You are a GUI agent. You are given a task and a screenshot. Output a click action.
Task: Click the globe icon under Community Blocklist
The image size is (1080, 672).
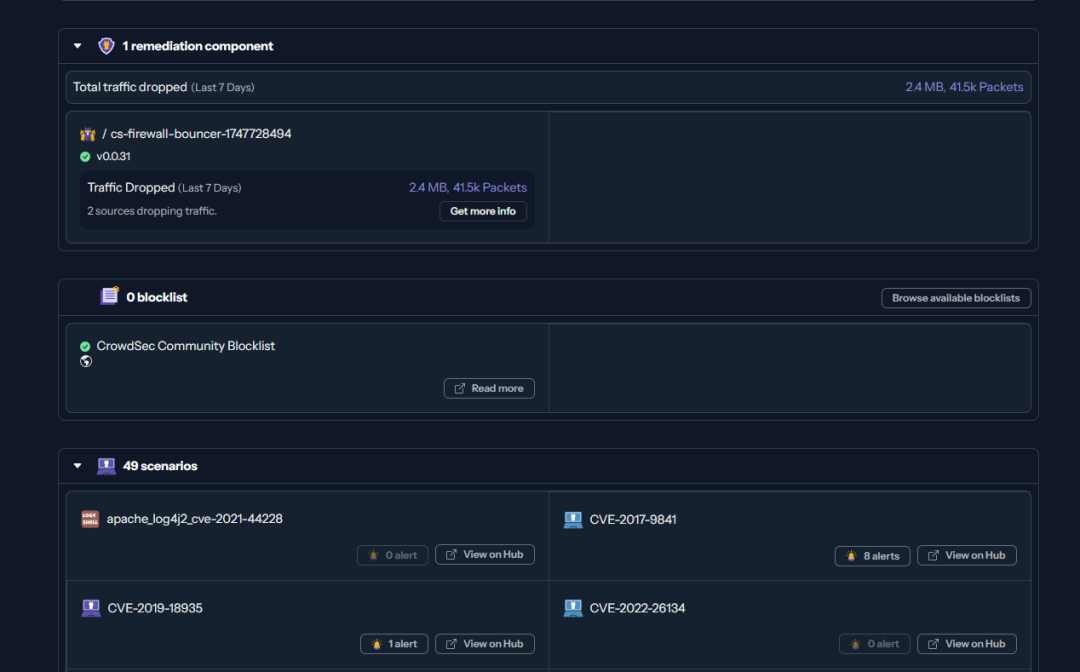[86, 361]
